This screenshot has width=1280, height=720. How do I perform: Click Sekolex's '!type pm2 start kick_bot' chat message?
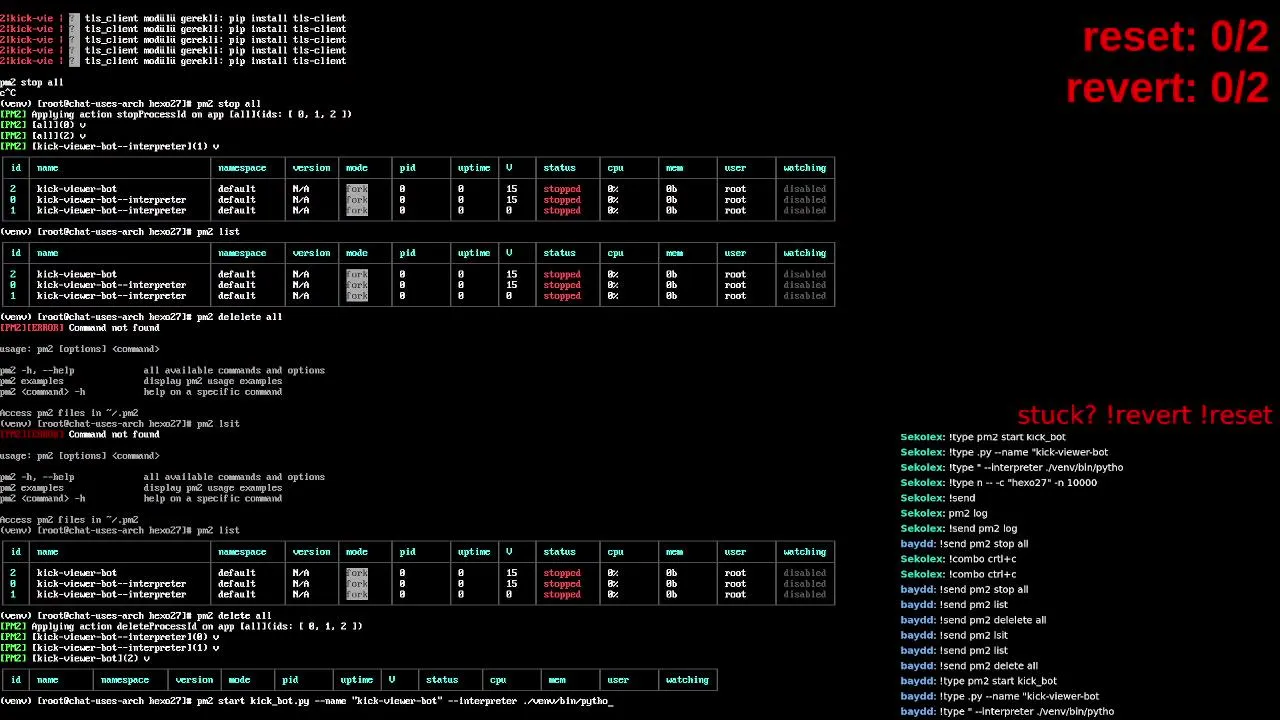(983, 437)
